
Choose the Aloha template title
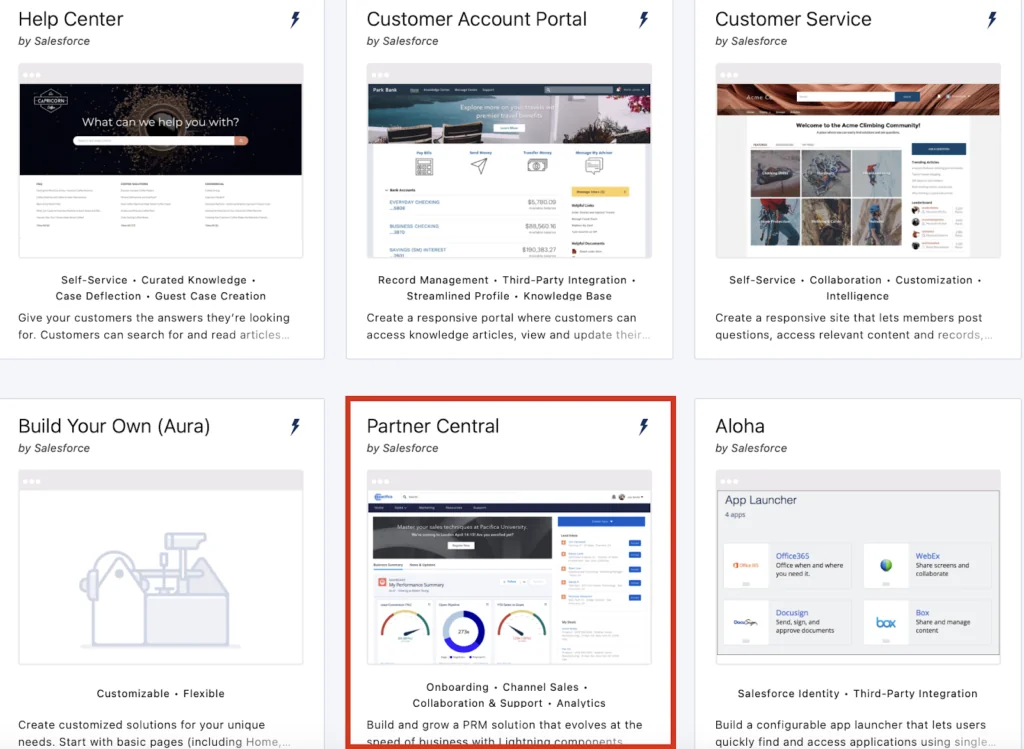click(x=739, y=426)
